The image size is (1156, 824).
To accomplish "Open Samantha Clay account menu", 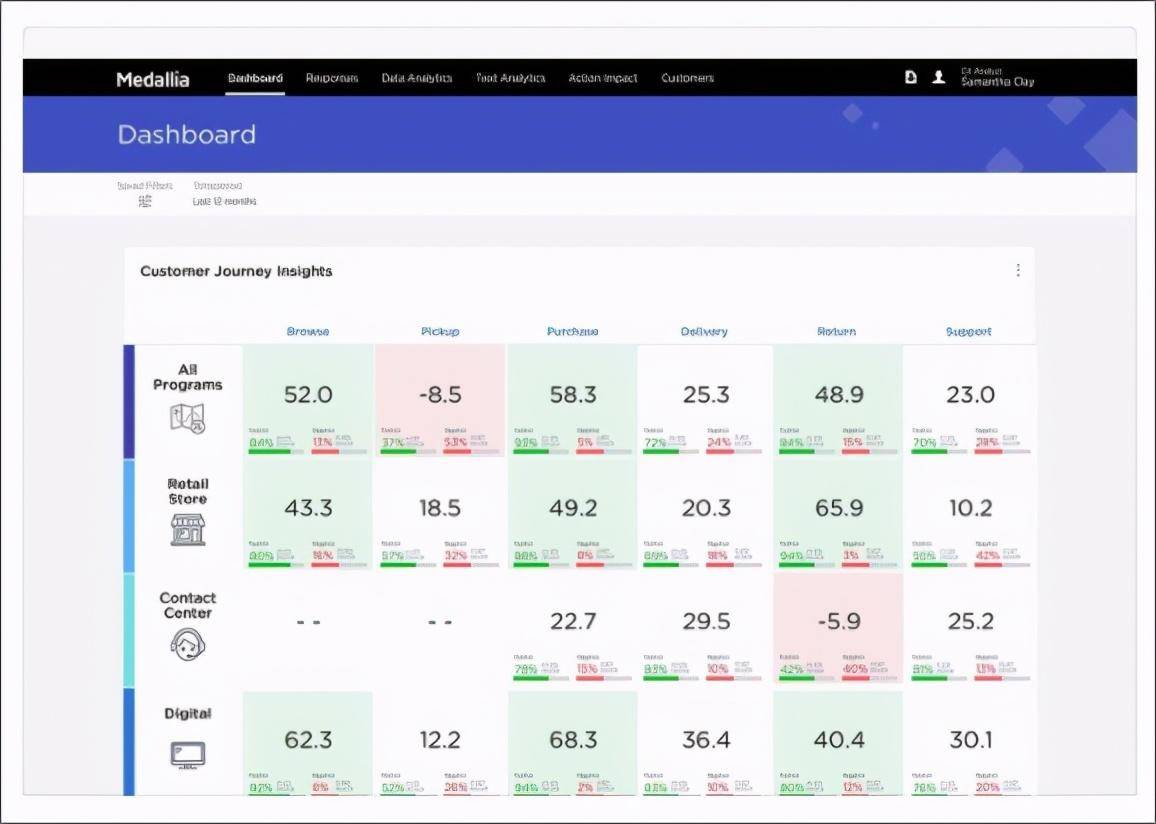I will coord(997,77).
